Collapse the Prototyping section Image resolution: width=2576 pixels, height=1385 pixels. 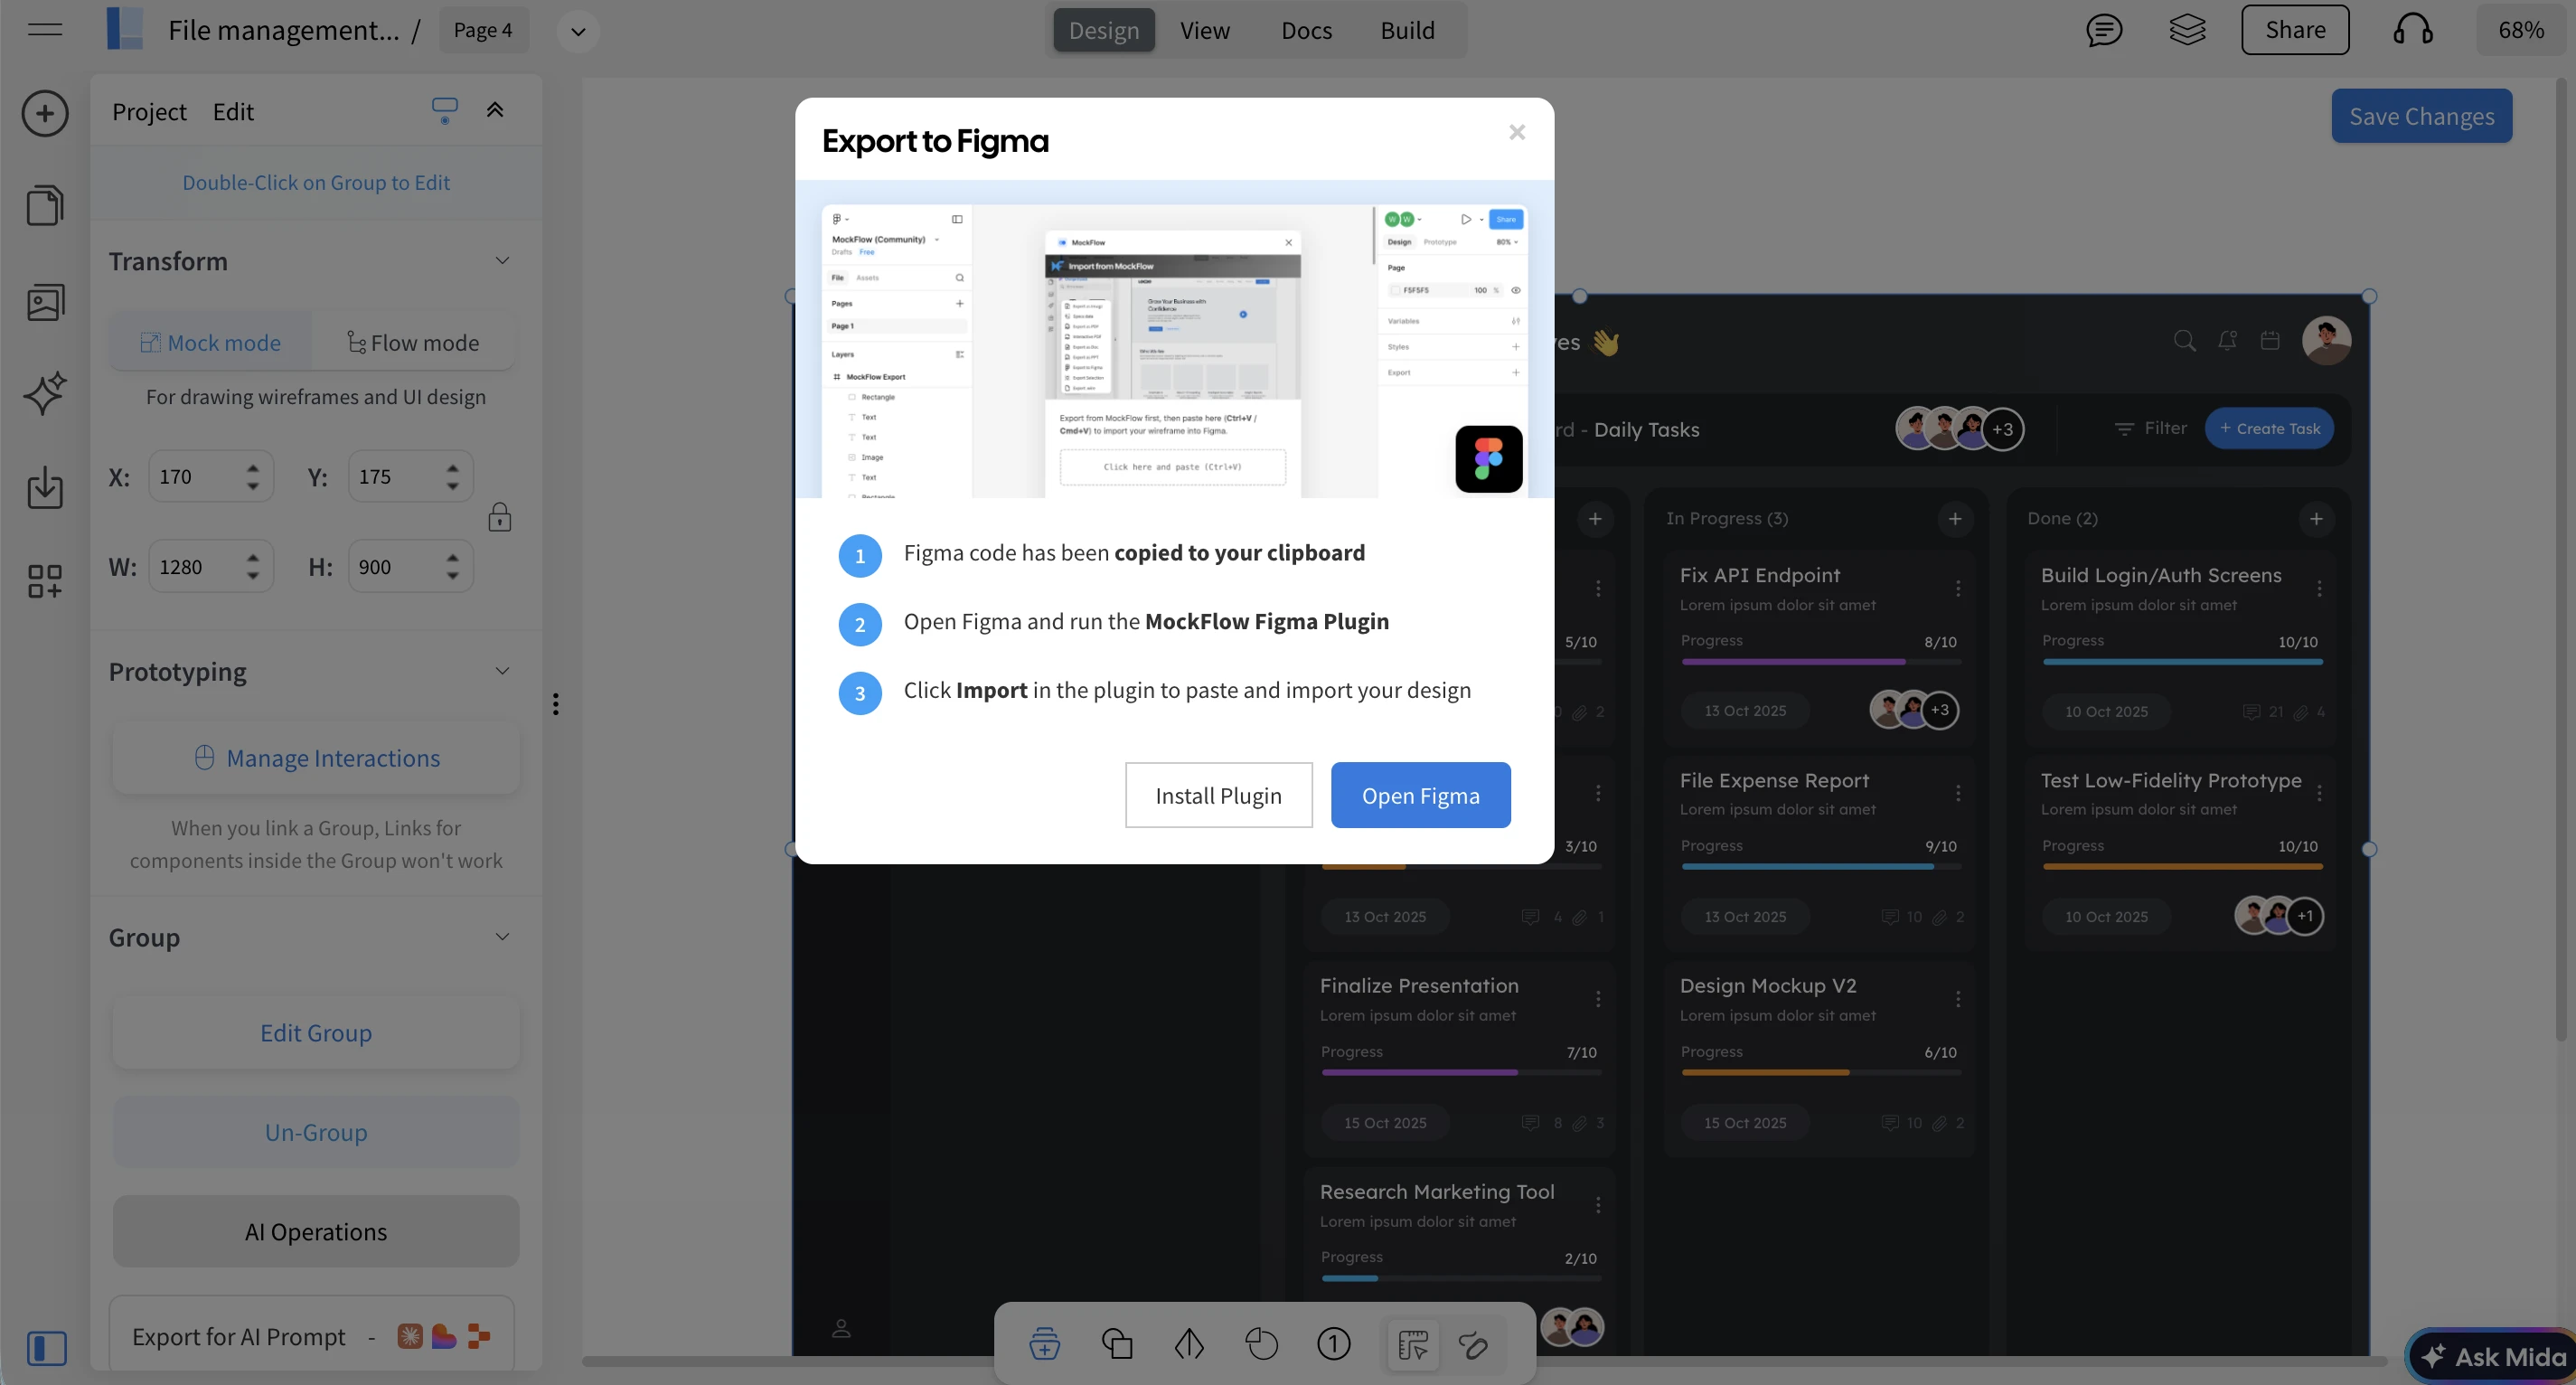[502, 671]
